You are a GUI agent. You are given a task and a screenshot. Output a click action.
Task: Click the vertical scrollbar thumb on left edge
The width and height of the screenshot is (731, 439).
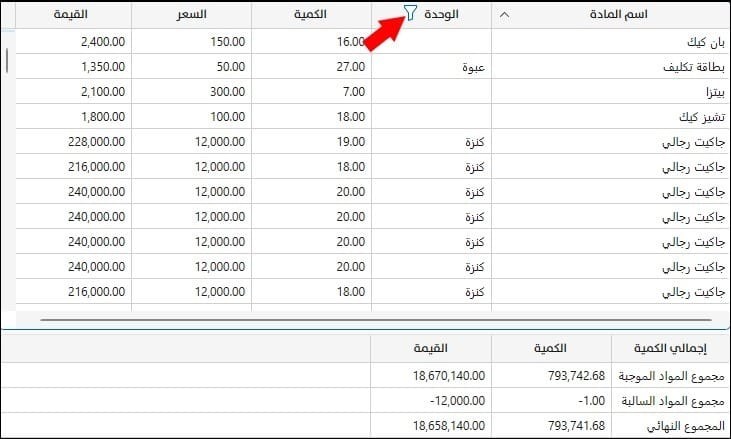coord(7,61)
